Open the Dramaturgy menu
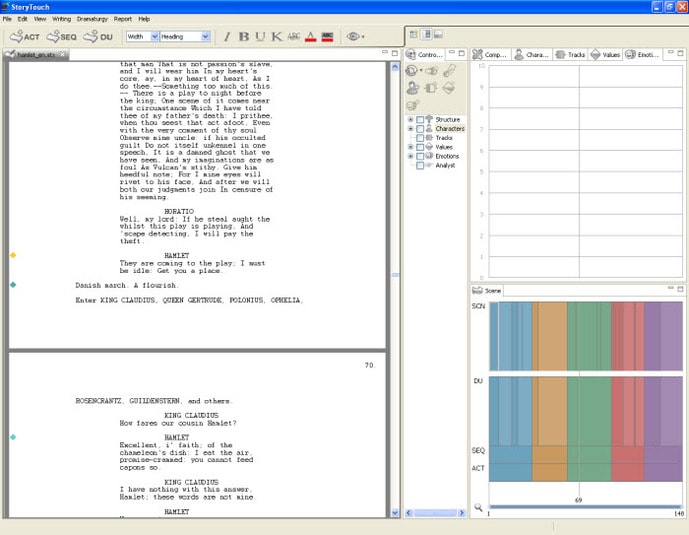Viewport: 689px width, 535px height. (x=92, y=19)
